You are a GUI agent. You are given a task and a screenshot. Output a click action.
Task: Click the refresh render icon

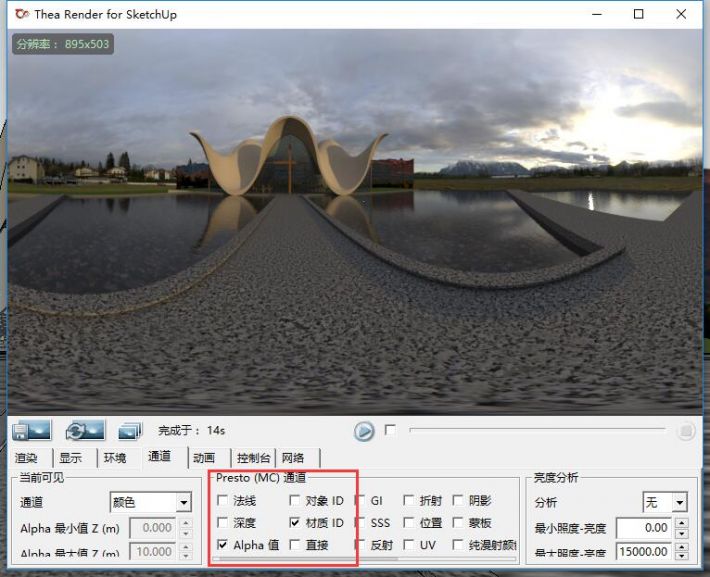85,430
